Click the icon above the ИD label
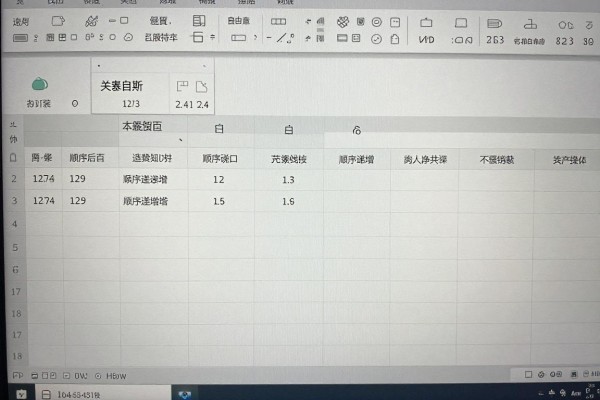Viewport: 600px width, 400px height. pyautogui.click(x=426, y=23)
